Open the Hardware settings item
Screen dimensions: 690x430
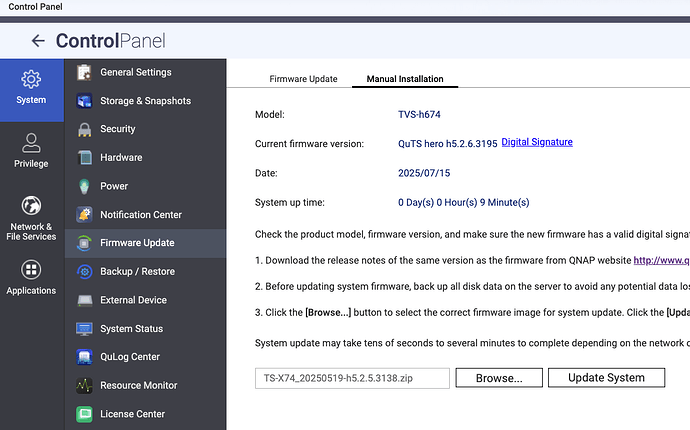[x=121, y=158]
